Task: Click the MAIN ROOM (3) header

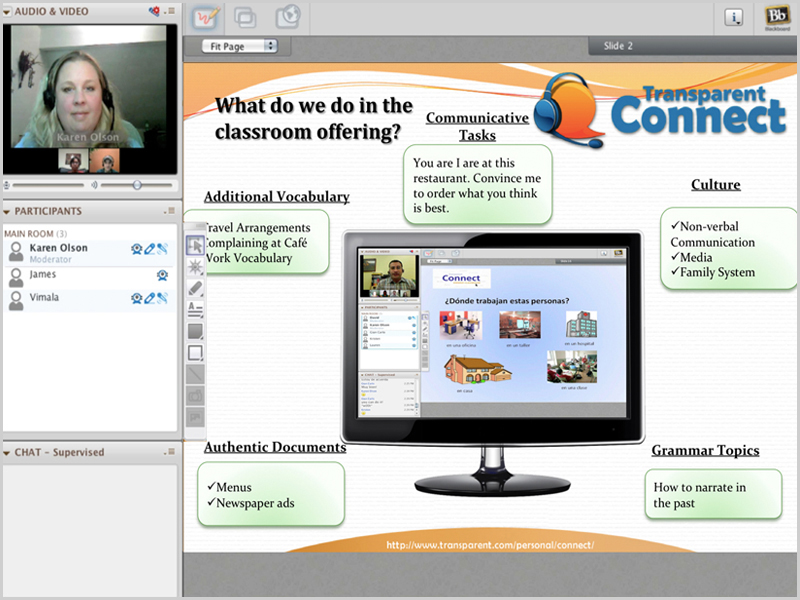Action: click(35, 234)
